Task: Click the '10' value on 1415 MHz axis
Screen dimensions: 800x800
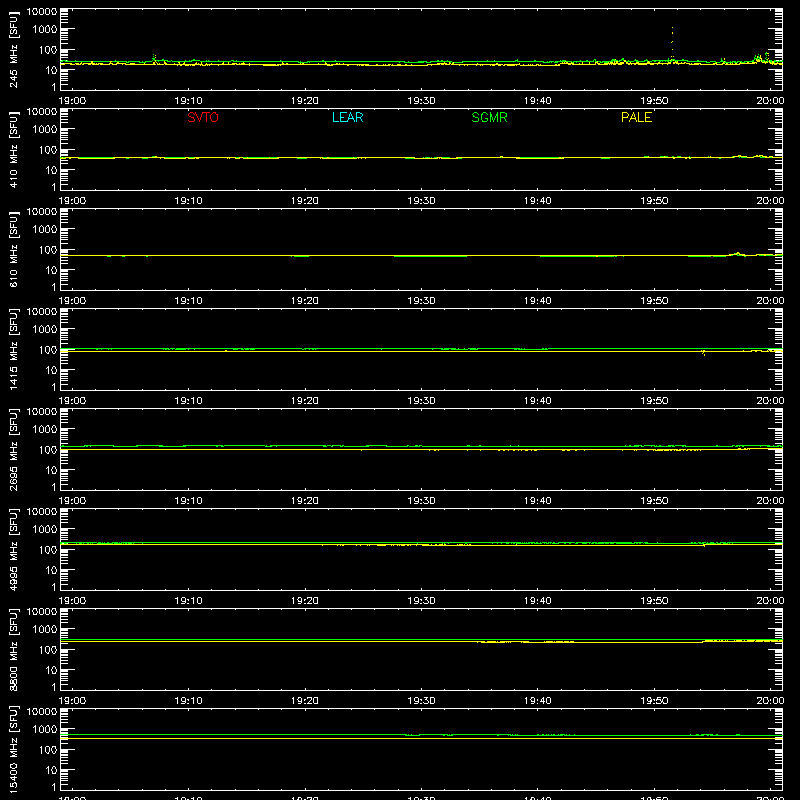Action: pos(51,370)
